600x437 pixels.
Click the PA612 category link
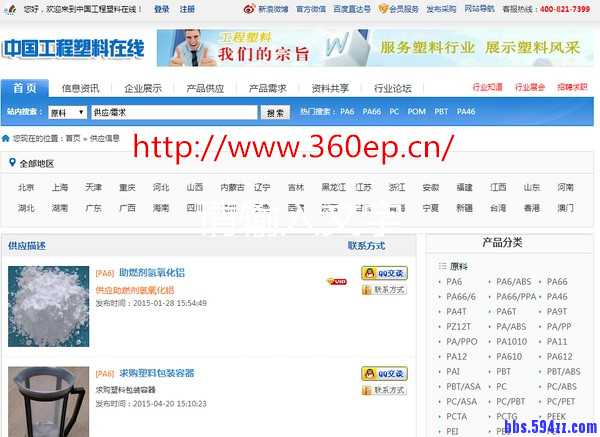point(559,357)
